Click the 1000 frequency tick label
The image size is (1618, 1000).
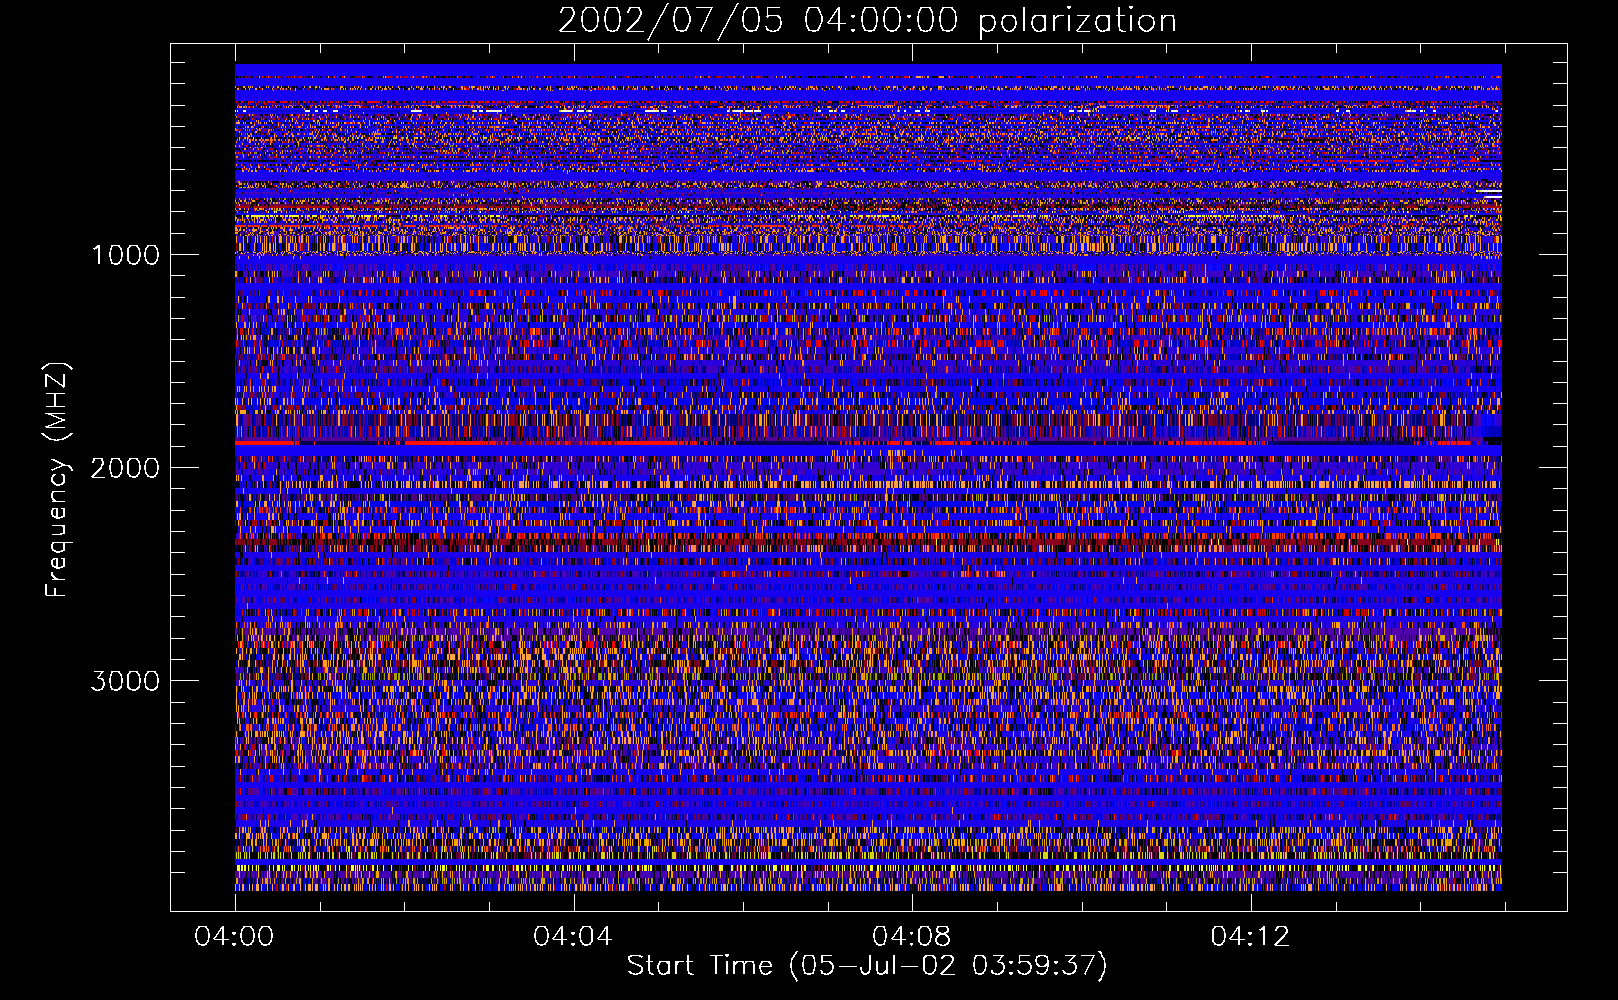click(x=125, y=255)
